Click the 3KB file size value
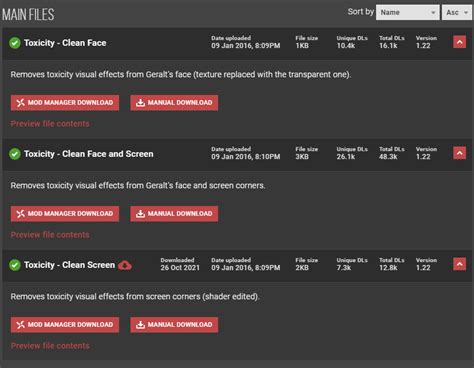The height and width of the screenshot is (368, 474). [x=302, y=157]
